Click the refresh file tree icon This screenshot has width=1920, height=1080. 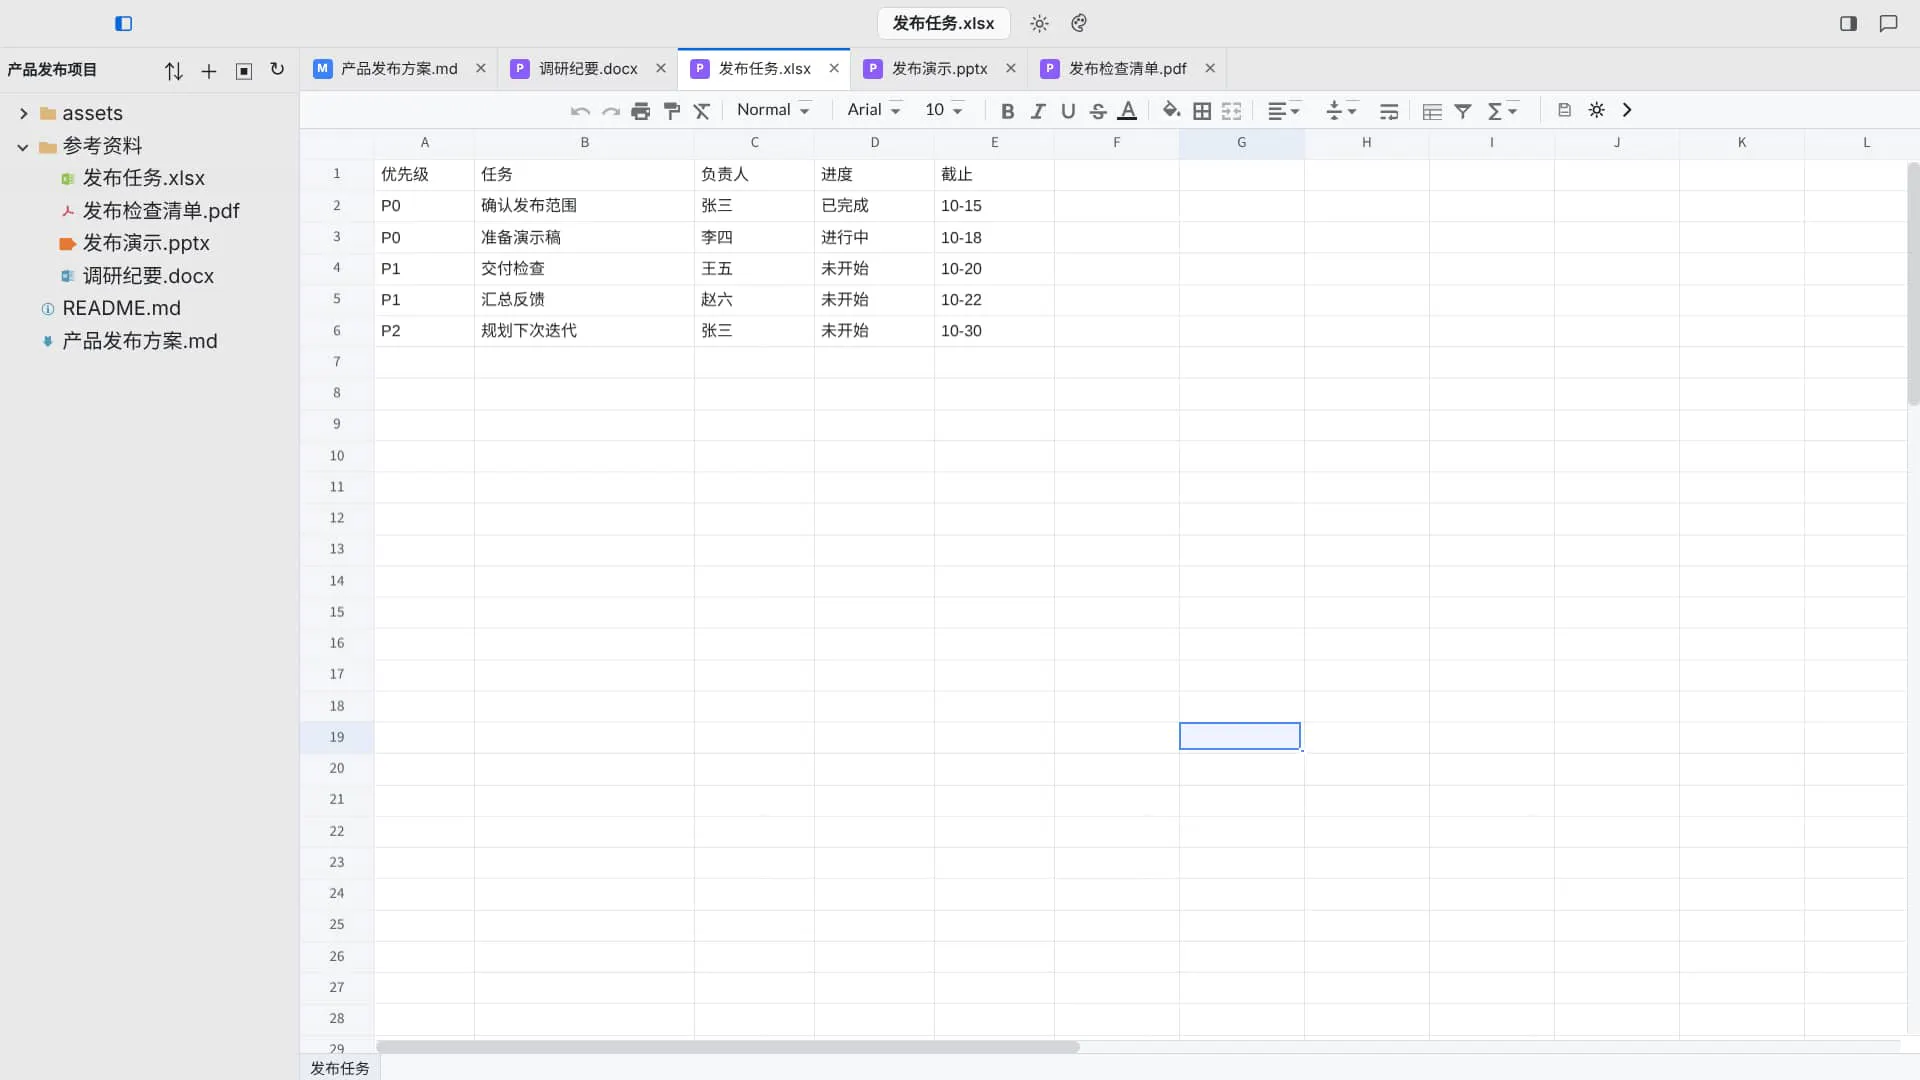pos(277,70)
